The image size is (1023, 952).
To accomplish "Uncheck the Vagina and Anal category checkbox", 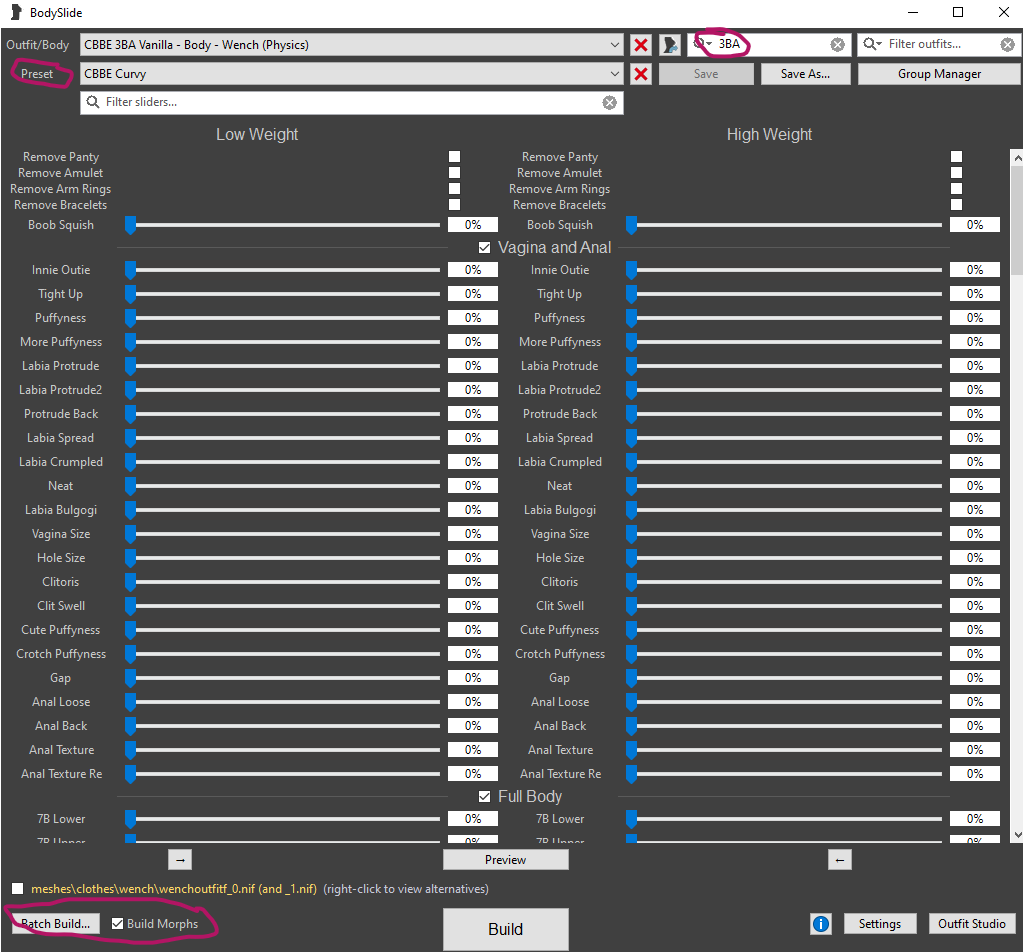I will point(484,247).
